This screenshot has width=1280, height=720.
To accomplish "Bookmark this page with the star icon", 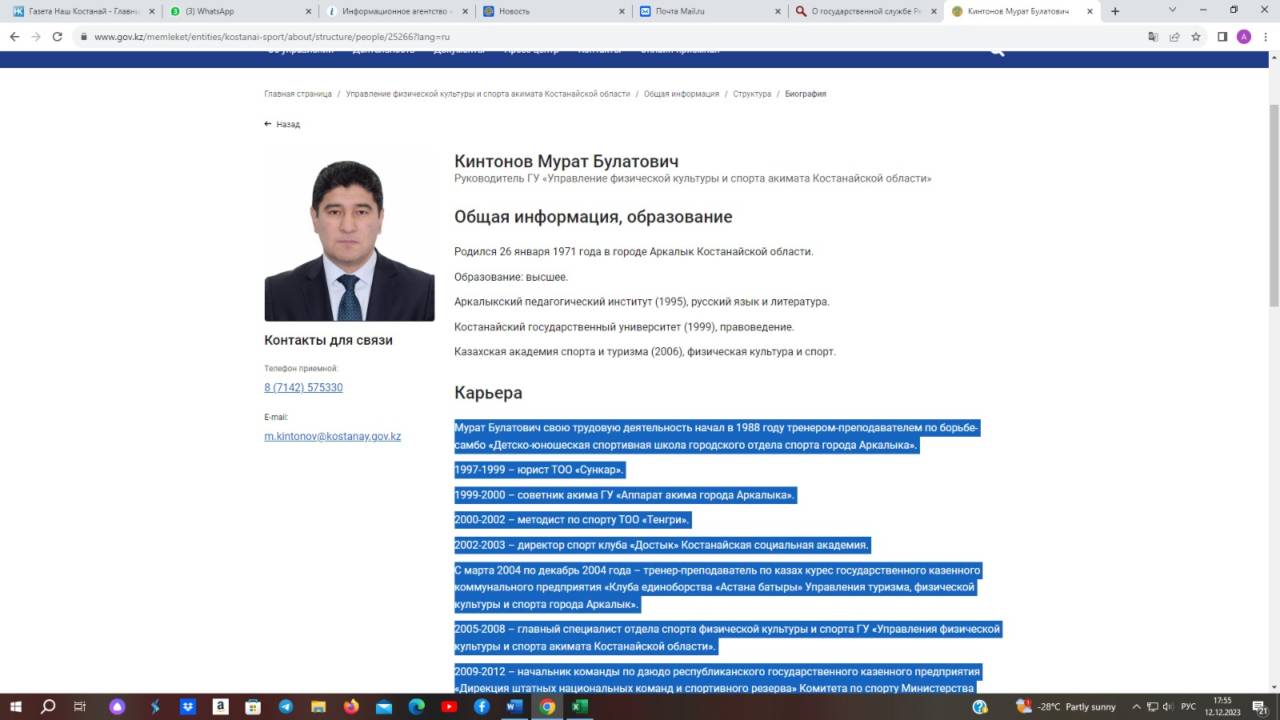I will point(1195,37).
